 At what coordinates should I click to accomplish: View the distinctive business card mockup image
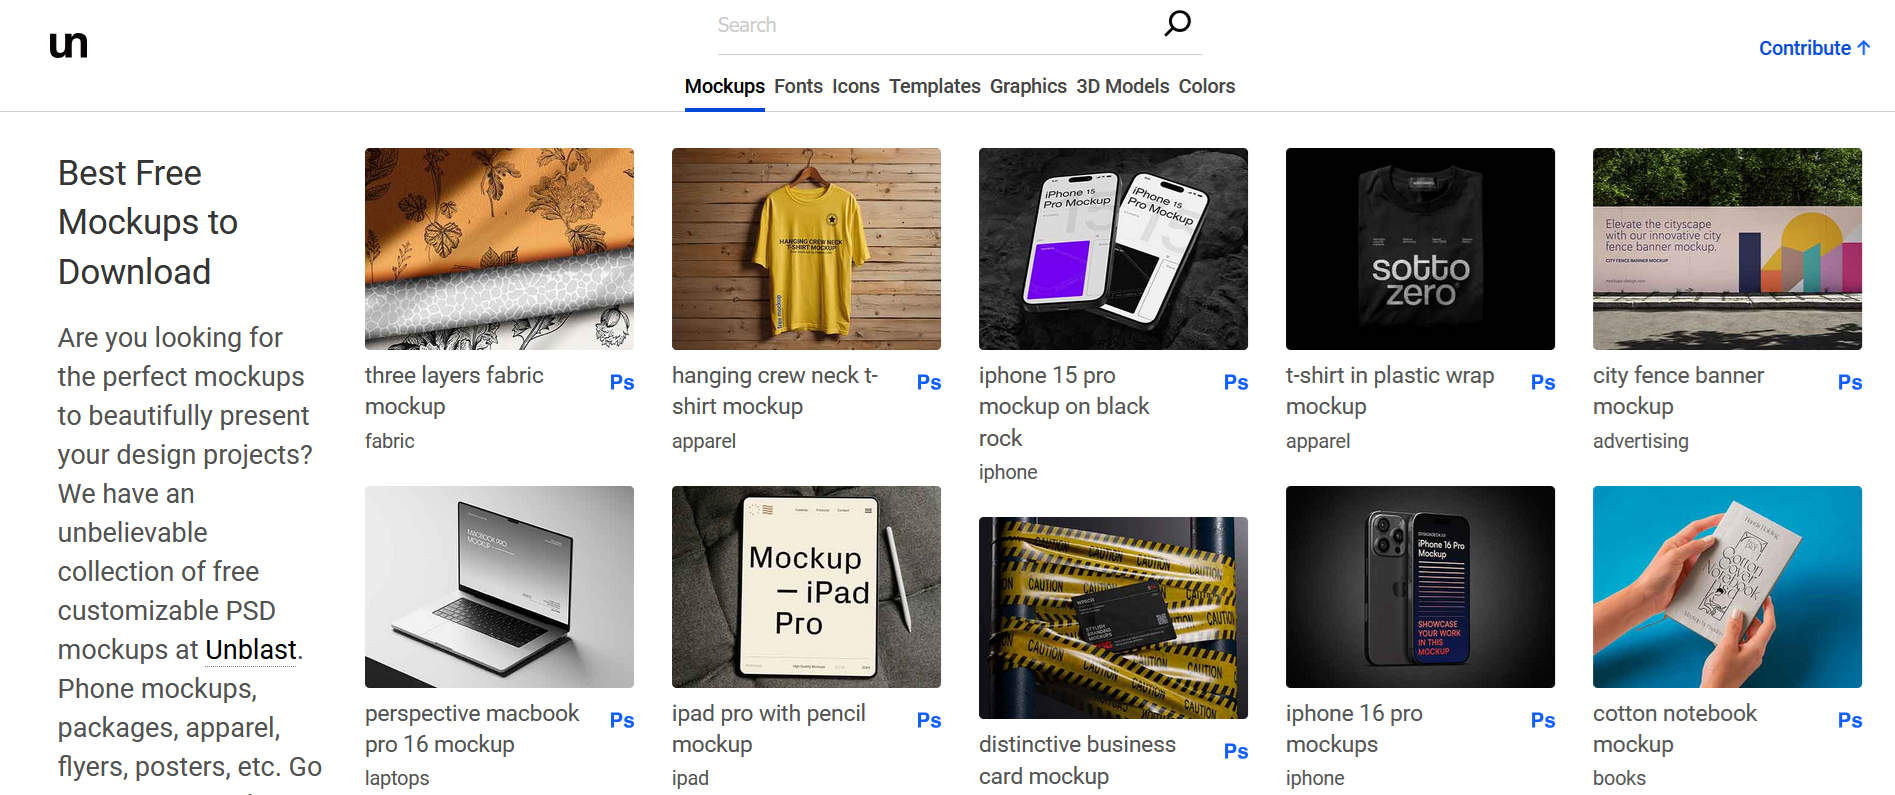1113,618
